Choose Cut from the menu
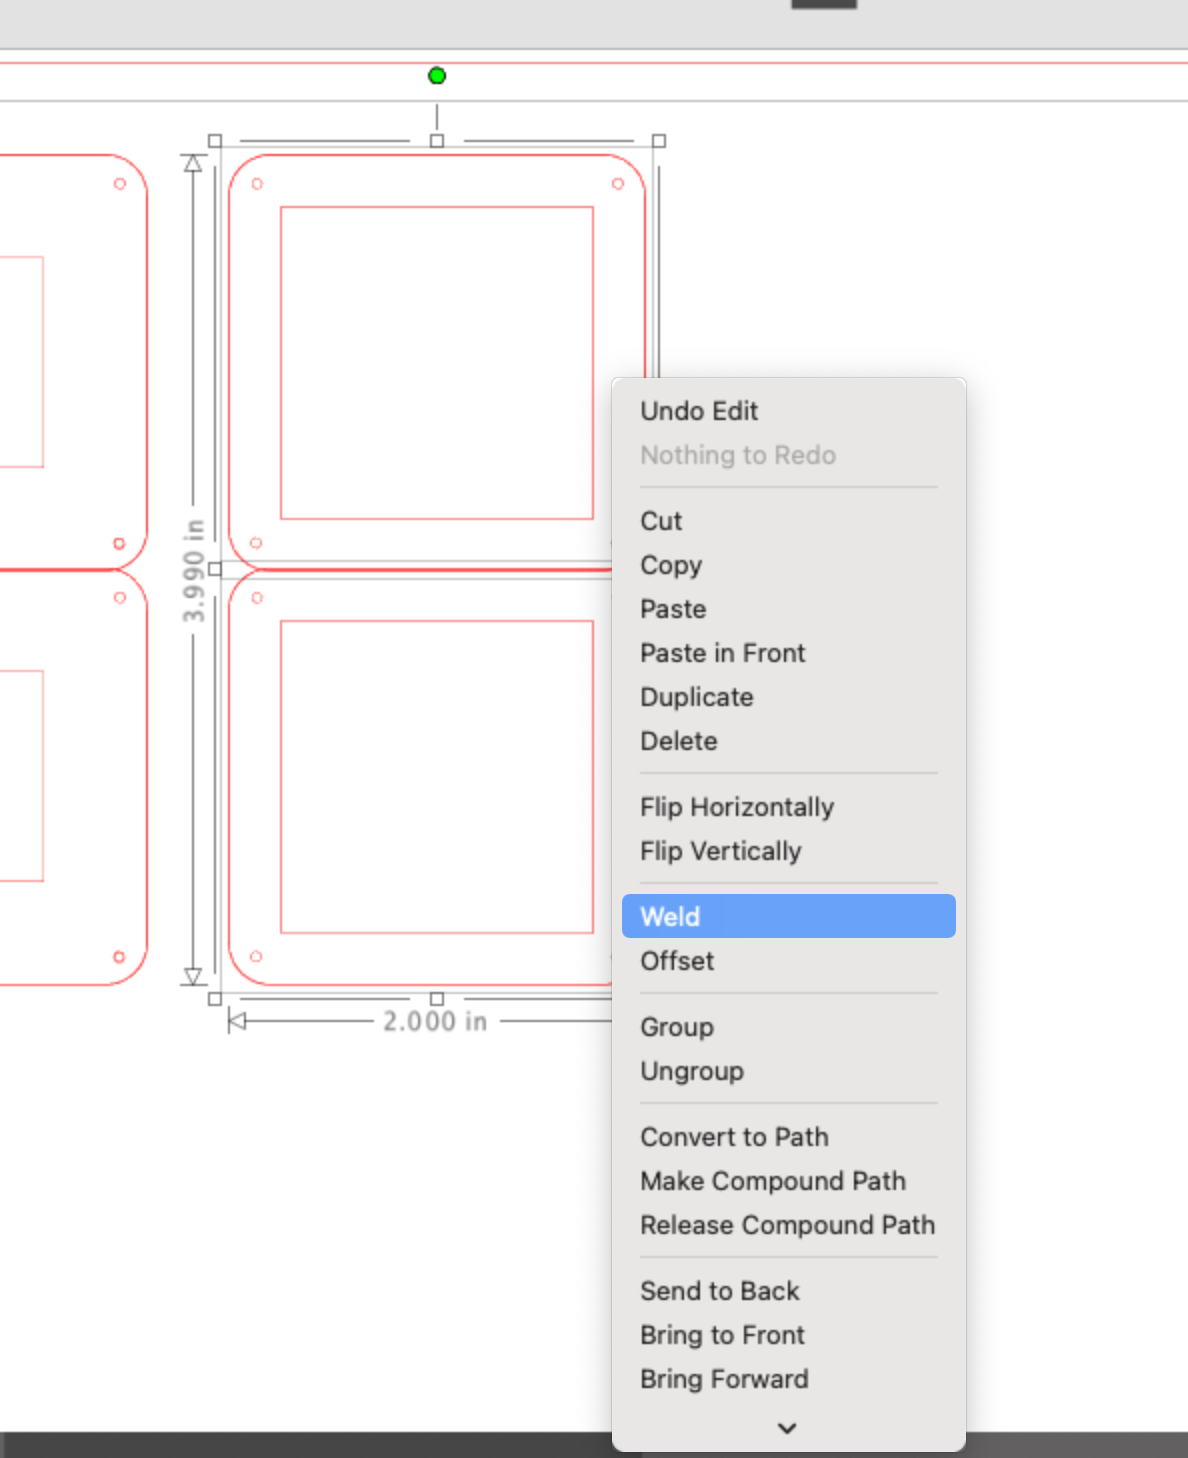Image resolution: width=1188 pixels, height=1458 pixels. 661,521
